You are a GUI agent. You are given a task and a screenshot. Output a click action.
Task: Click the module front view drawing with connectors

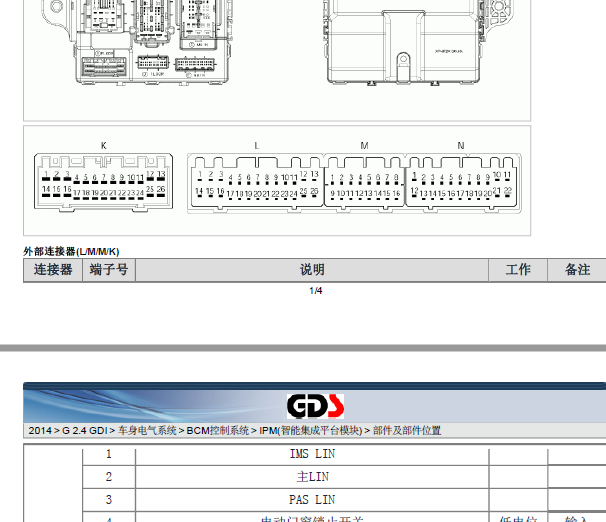(x=137, y=42)
